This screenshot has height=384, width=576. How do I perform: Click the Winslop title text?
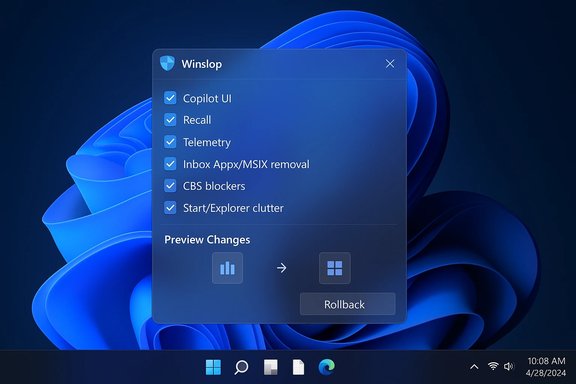pos(202,64)
